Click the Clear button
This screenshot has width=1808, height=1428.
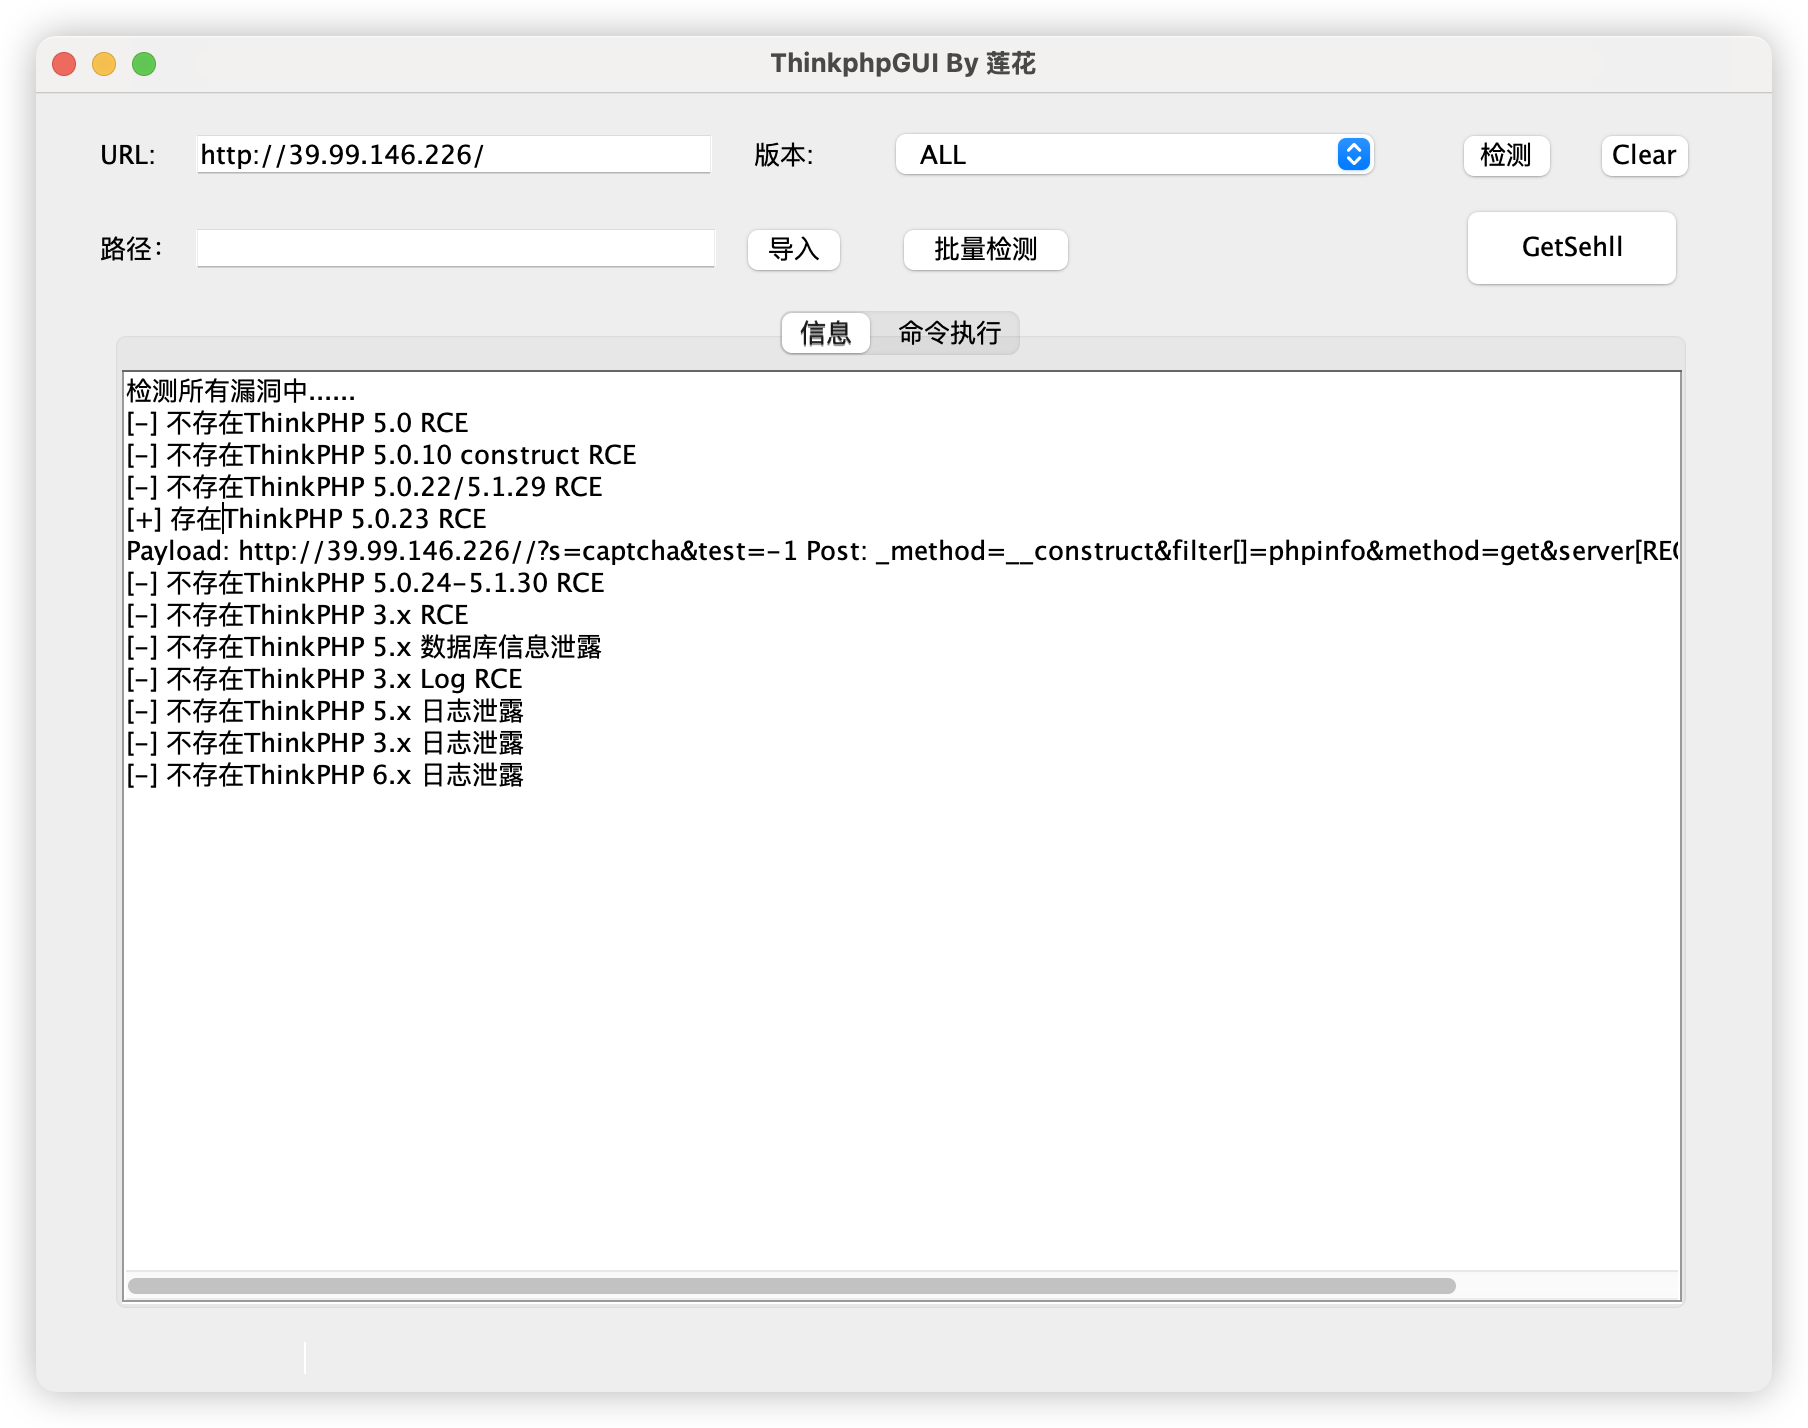click(x=1644, y=155)
